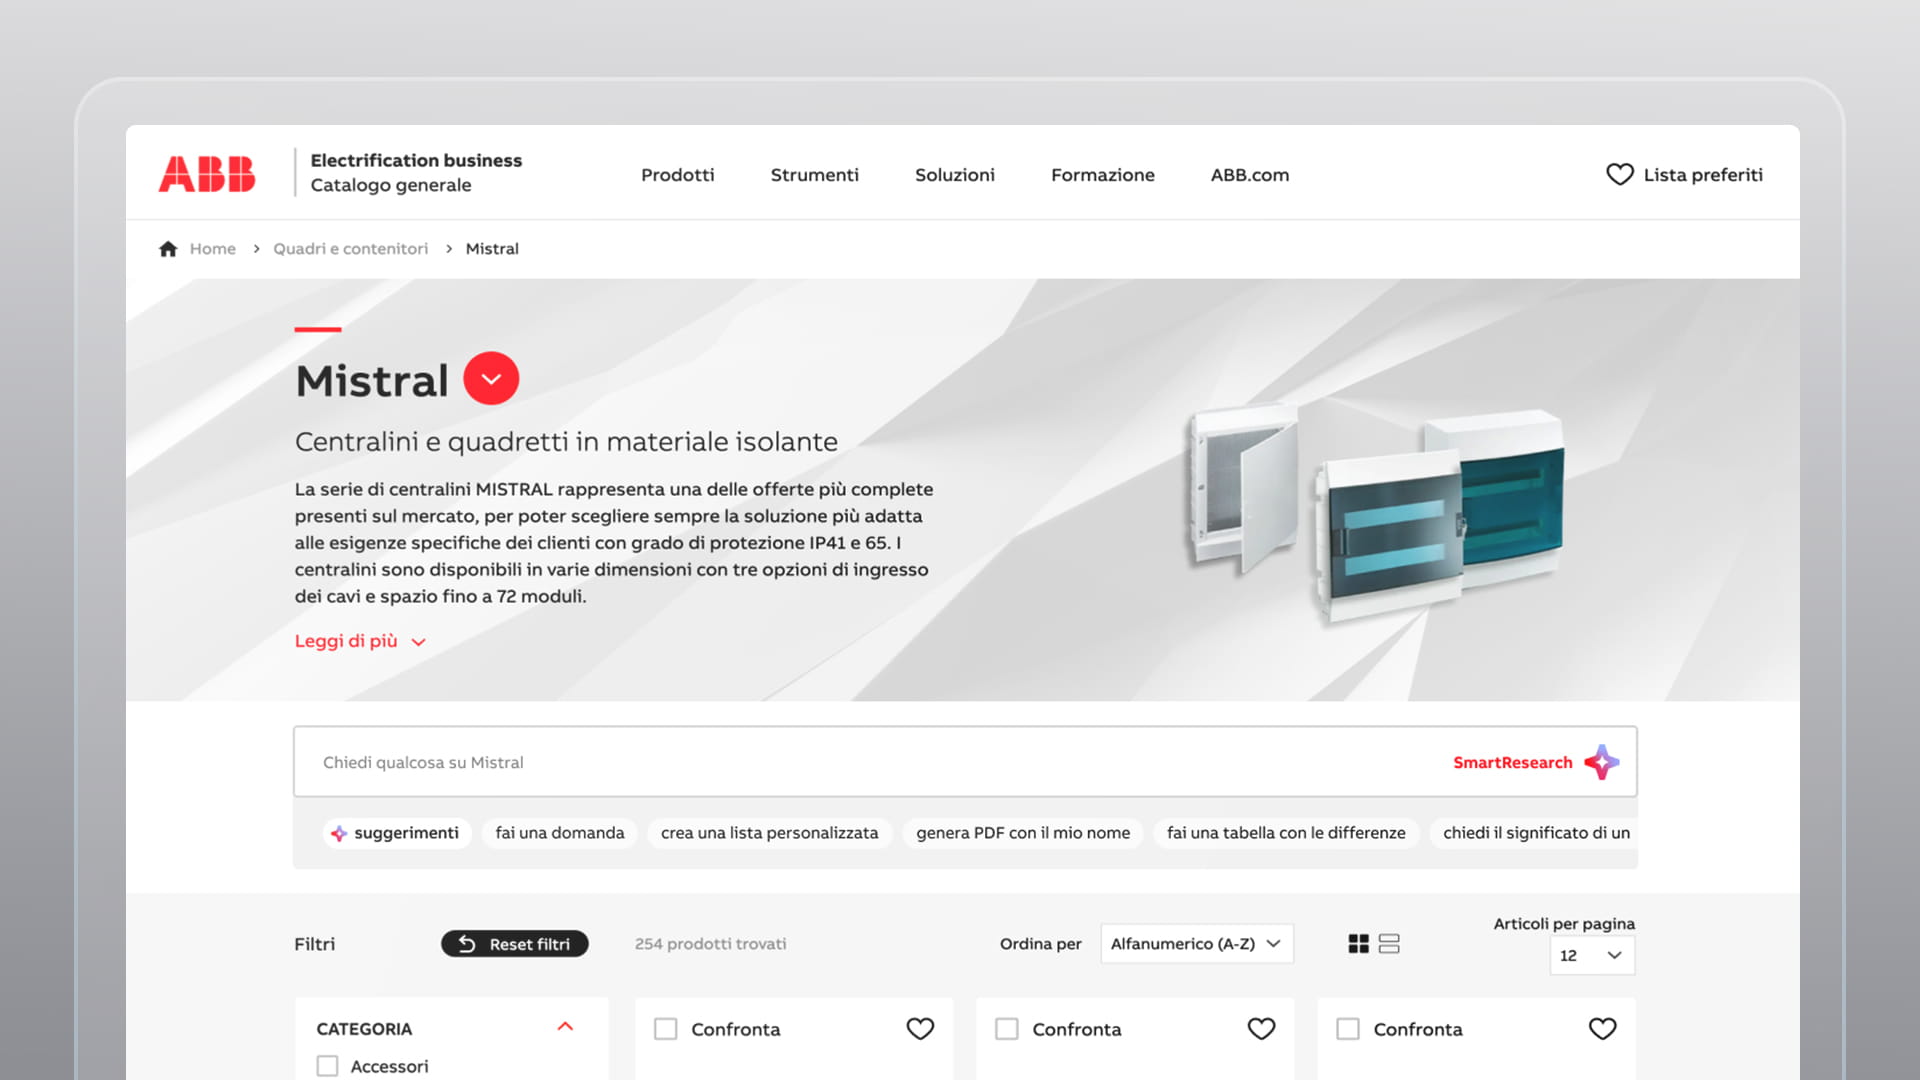Screen dimensions: 1920x1080
Task: Click the ABB logo
Action: 206,172
